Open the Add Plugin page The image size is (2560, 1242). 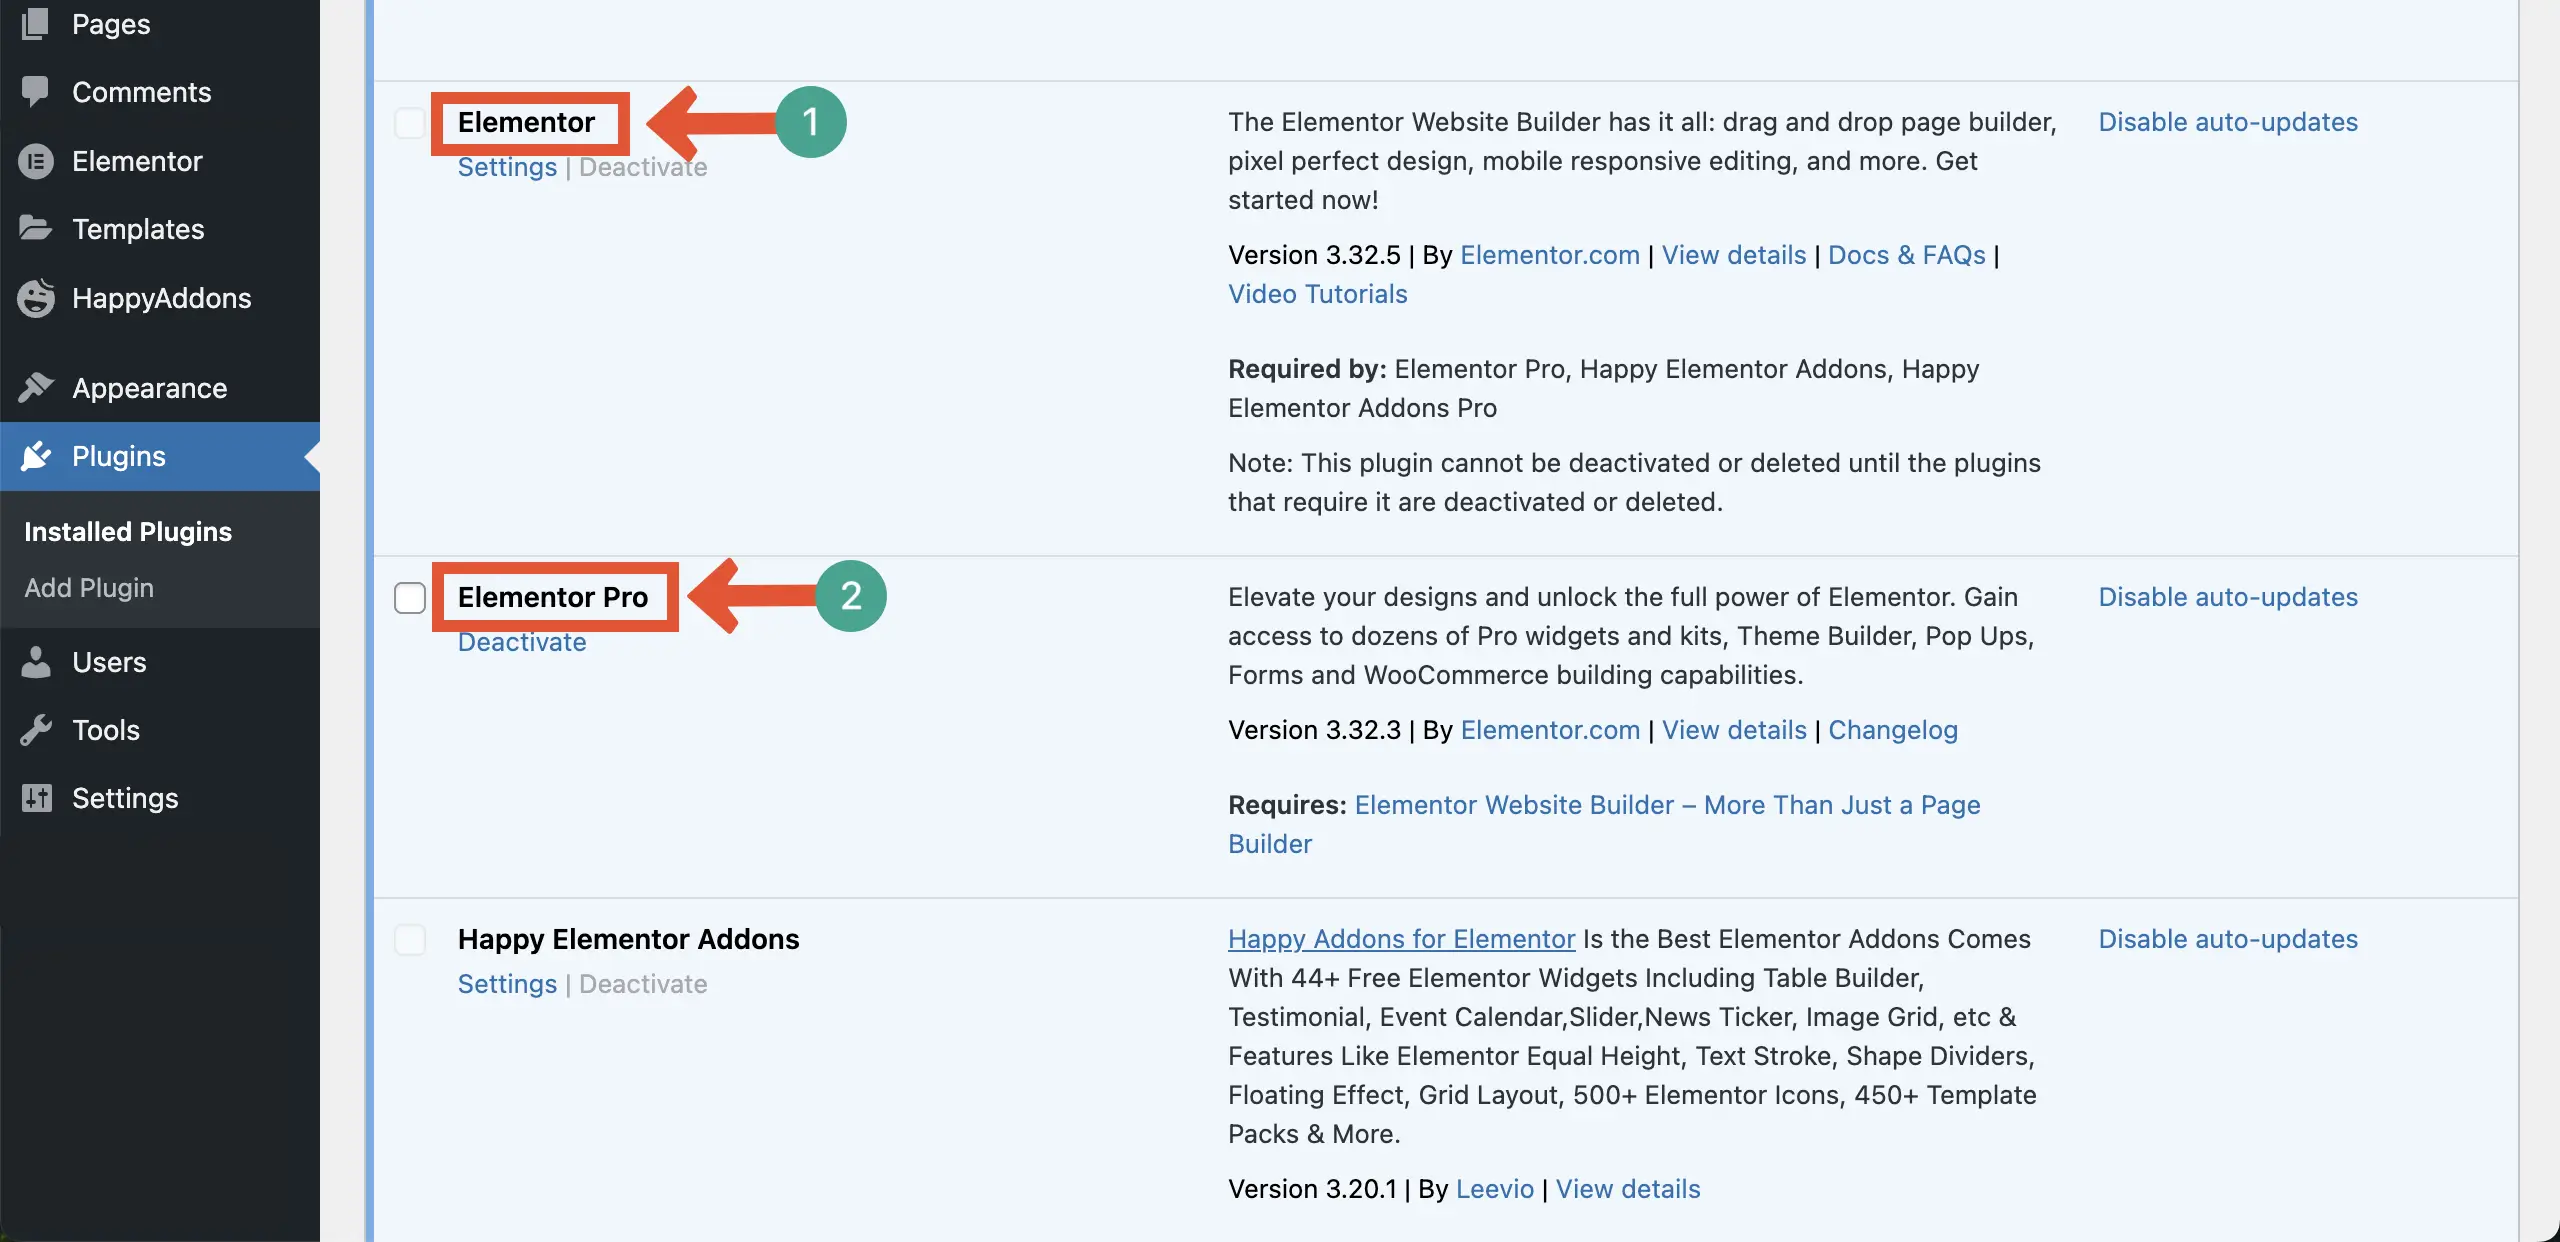[90, 587]
